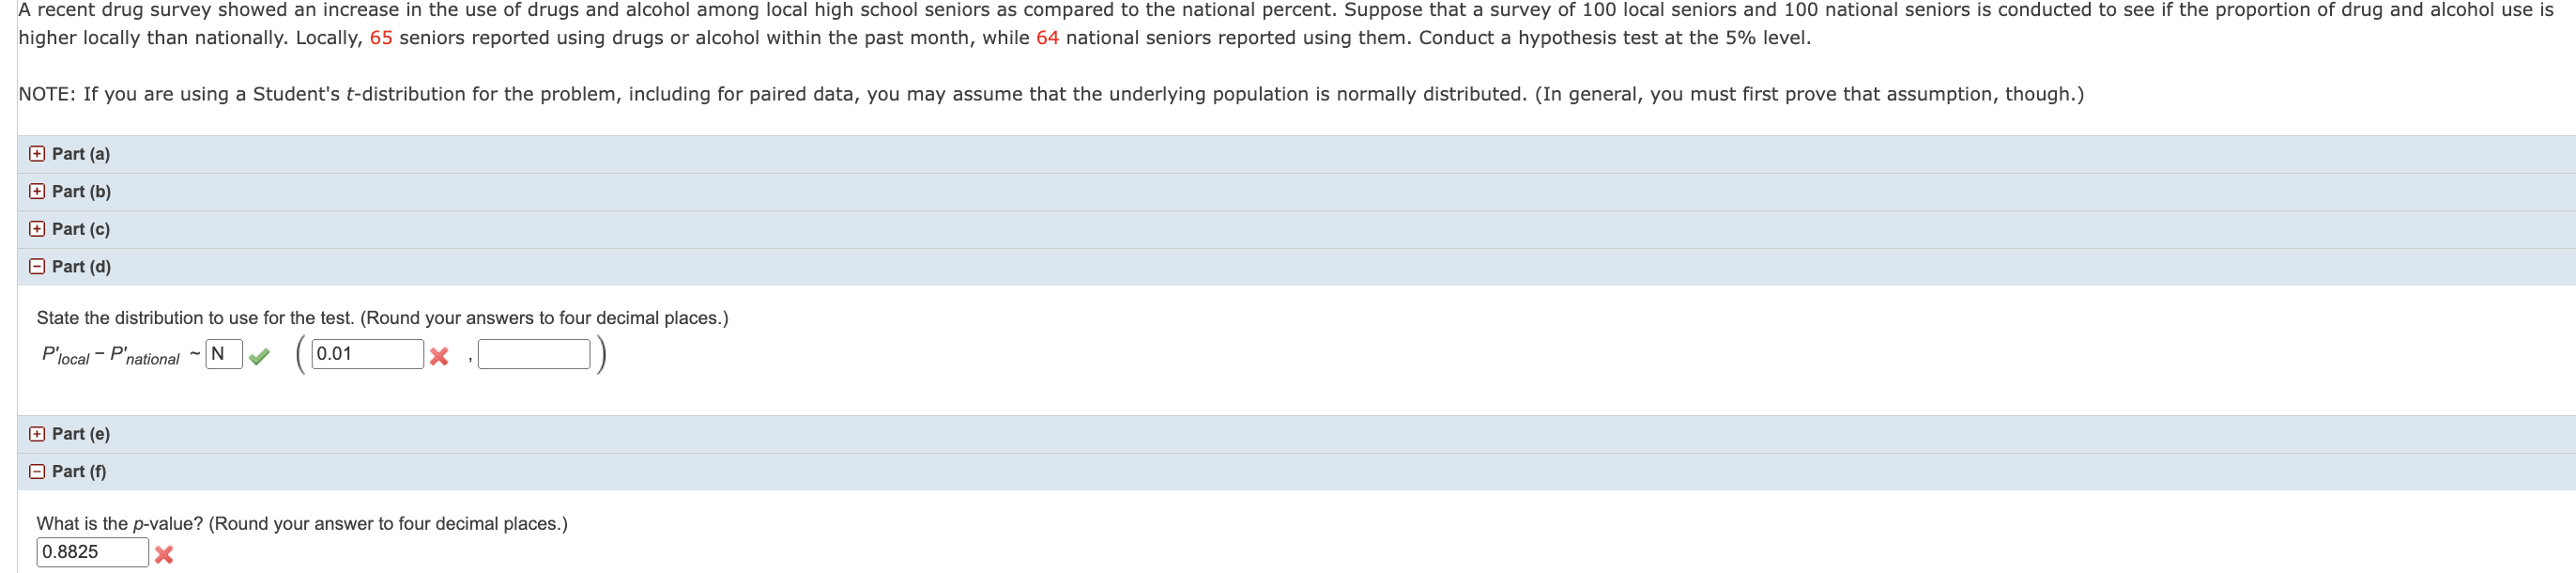The image size is (2576, 573).
Task: Select the Part (c) header row
Action: 81,228
